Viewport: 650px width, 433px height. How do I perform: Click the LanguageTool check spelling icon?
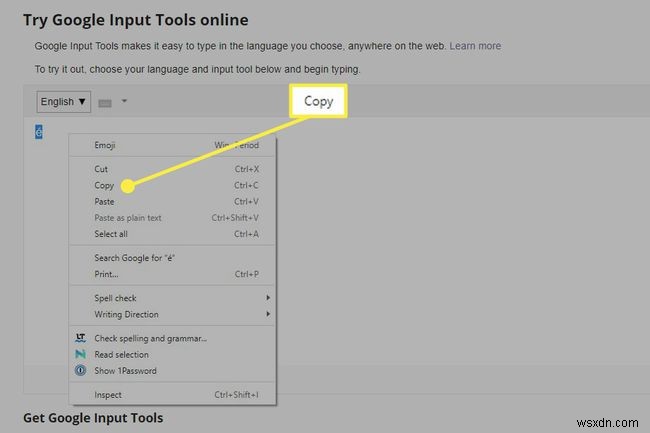coord(80,338)
